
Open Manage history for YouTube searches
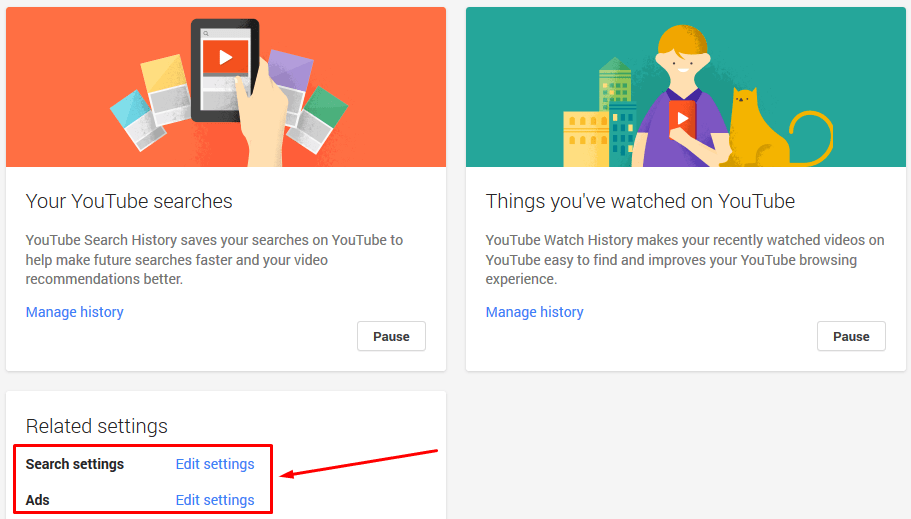coord(74,312)
